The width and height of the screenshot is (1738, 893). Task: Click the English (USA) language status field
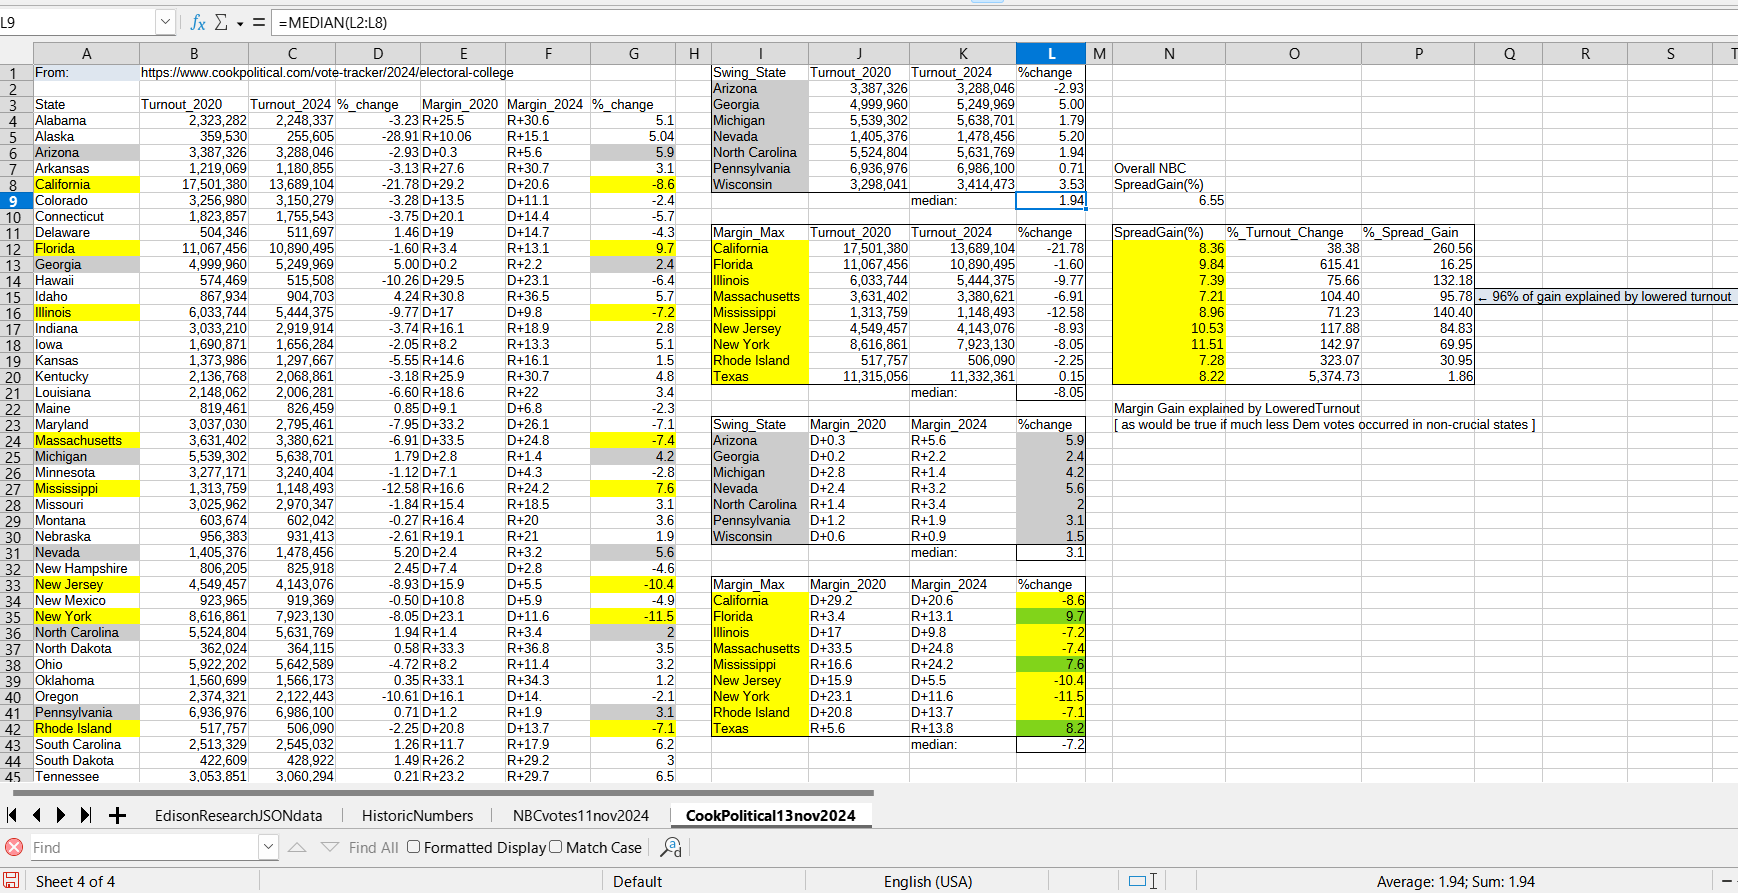(927, 881)
